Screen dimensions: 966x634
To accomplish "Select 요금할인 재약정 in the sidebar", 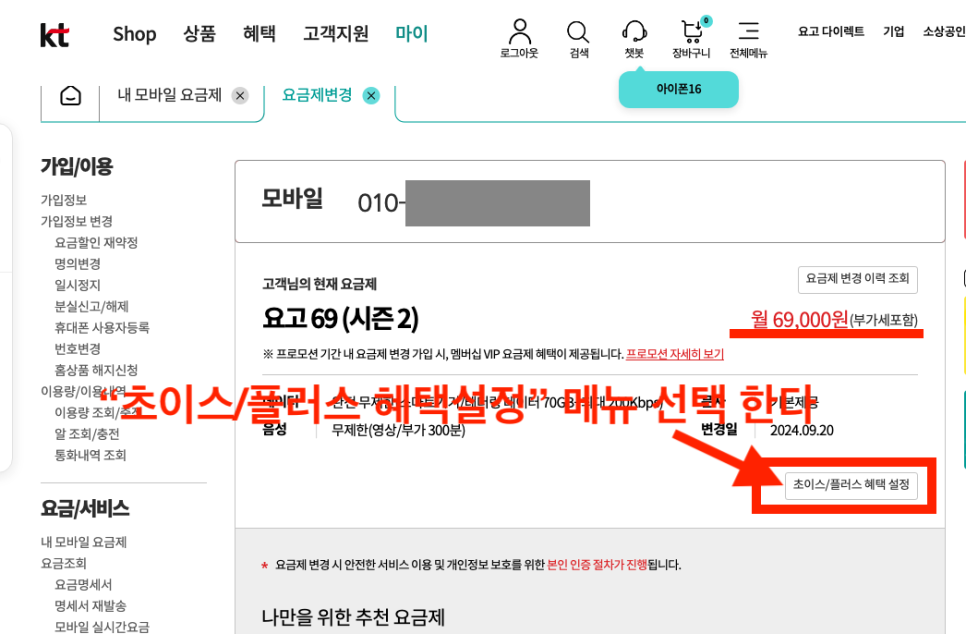I will click(x=96, y=242).
